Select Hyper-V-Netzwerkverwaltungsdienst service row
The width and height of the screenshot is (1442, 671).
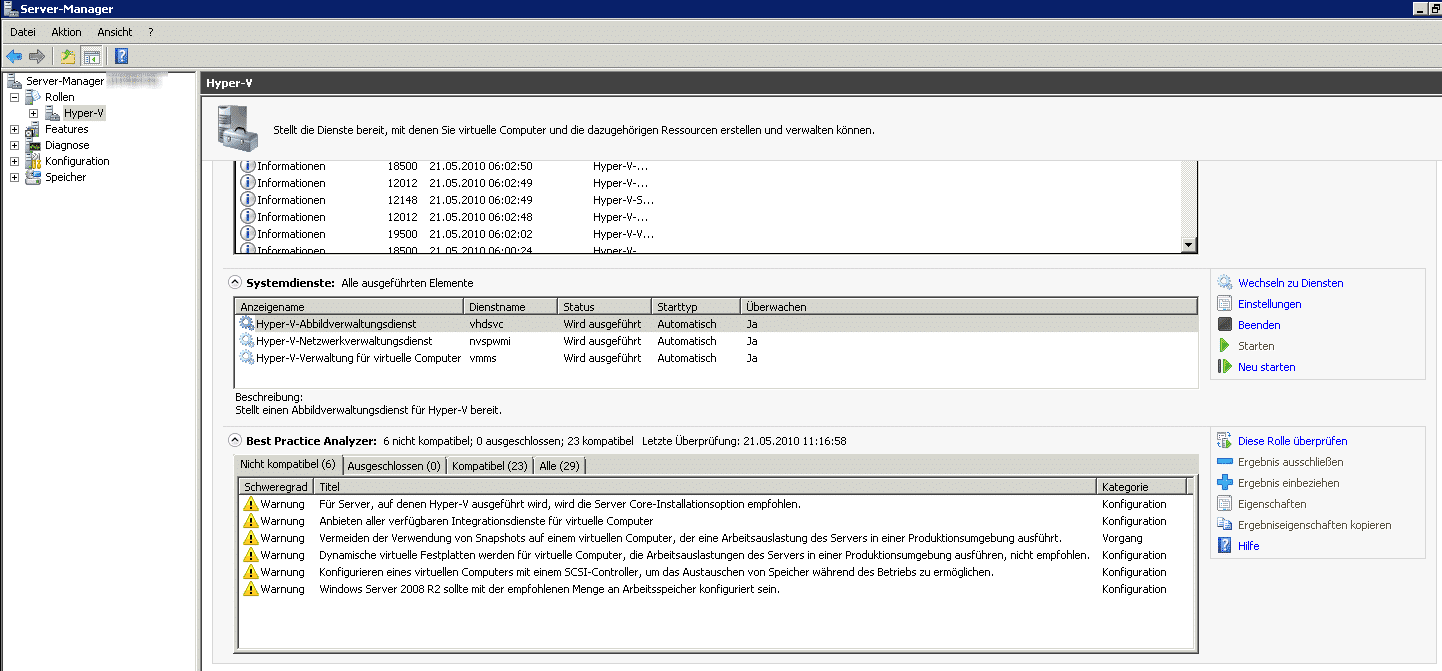click(x=716, y=341)
